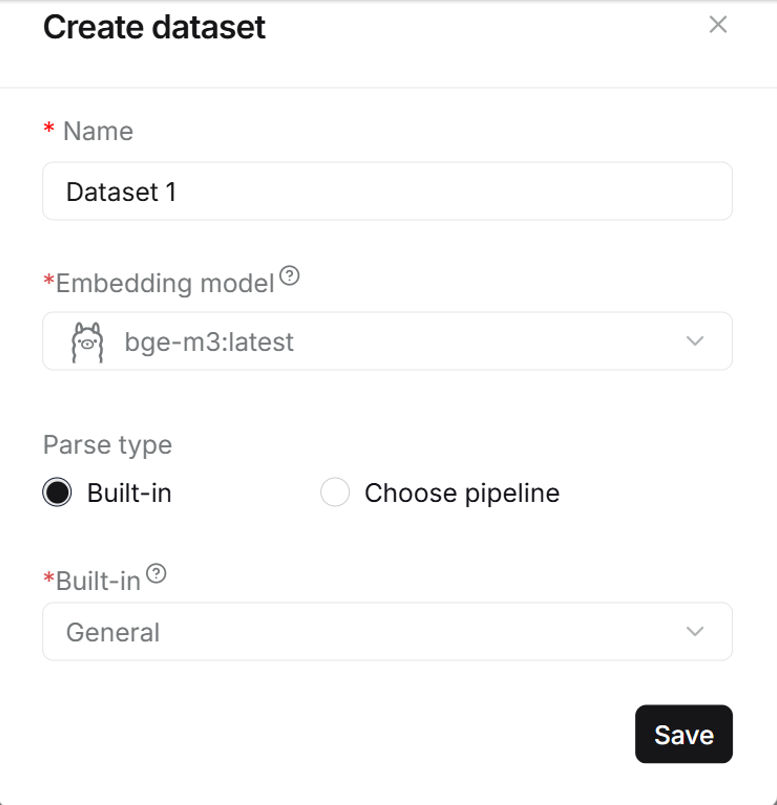The width and height of the screenshot is (777, 805).
Task: Close the Create dataset dialog
Action: click(x=717, y=25)
